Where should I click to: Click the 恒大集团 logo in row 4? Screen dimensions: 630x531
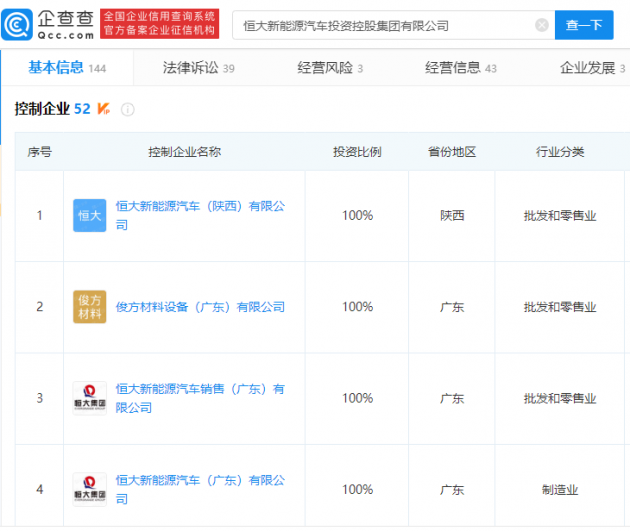[x=89, y=489]
